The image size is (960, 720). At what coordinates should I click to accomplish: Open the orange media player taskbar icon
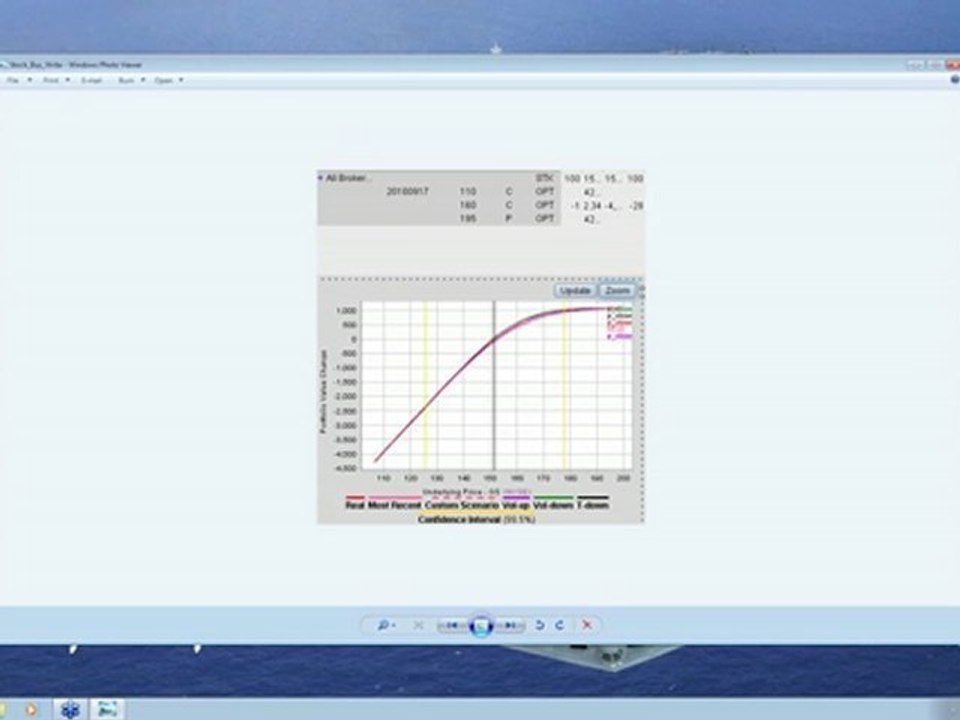coord(30,710)
